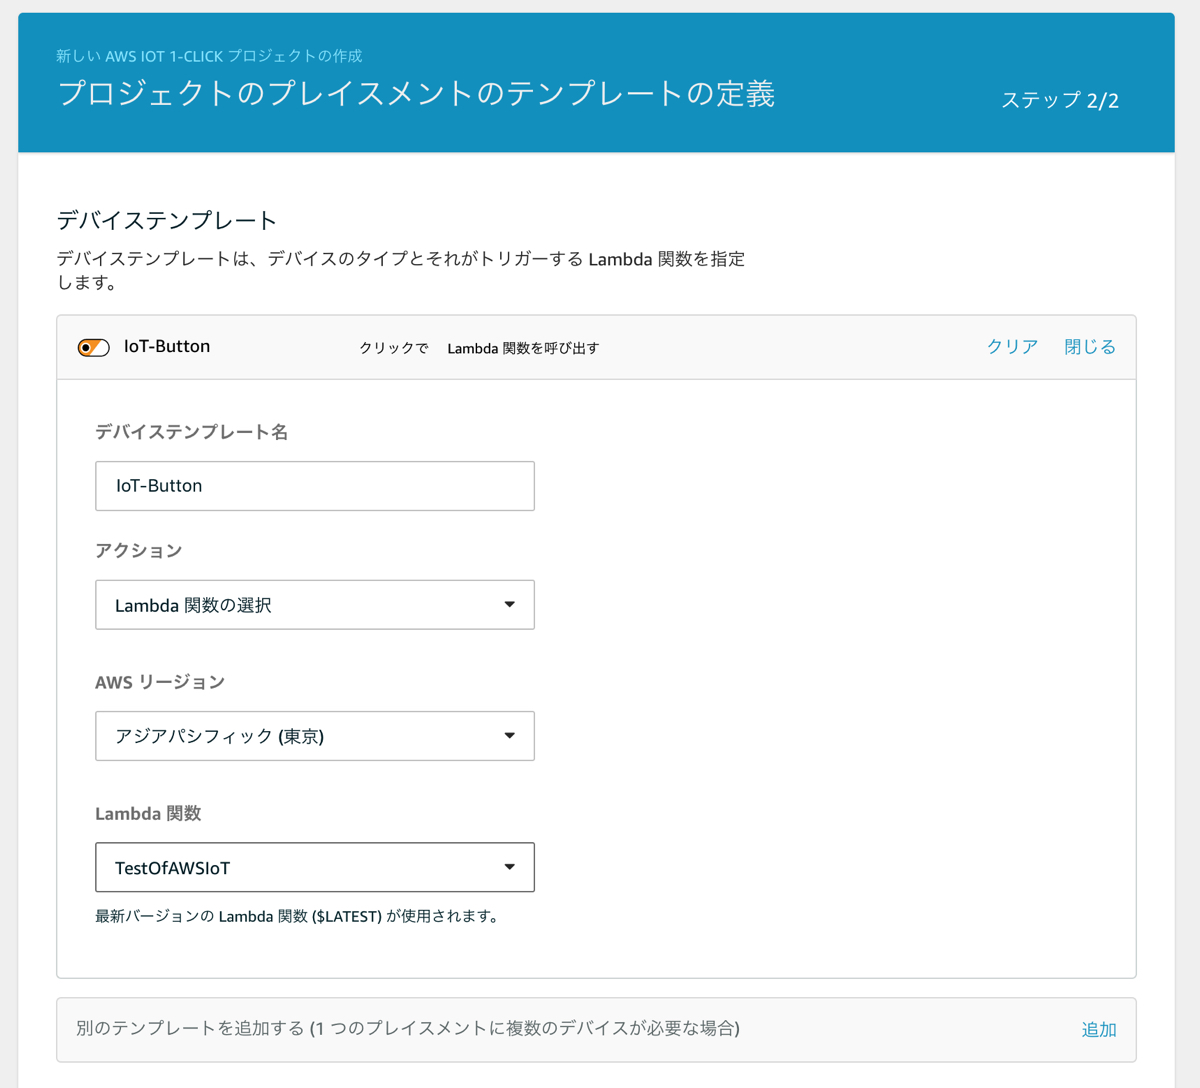This screenshot has width=1200, height=1088.
Task: Click the クリックで Lambda 関数を呼び出す label
Action: [x=480, y=347]
